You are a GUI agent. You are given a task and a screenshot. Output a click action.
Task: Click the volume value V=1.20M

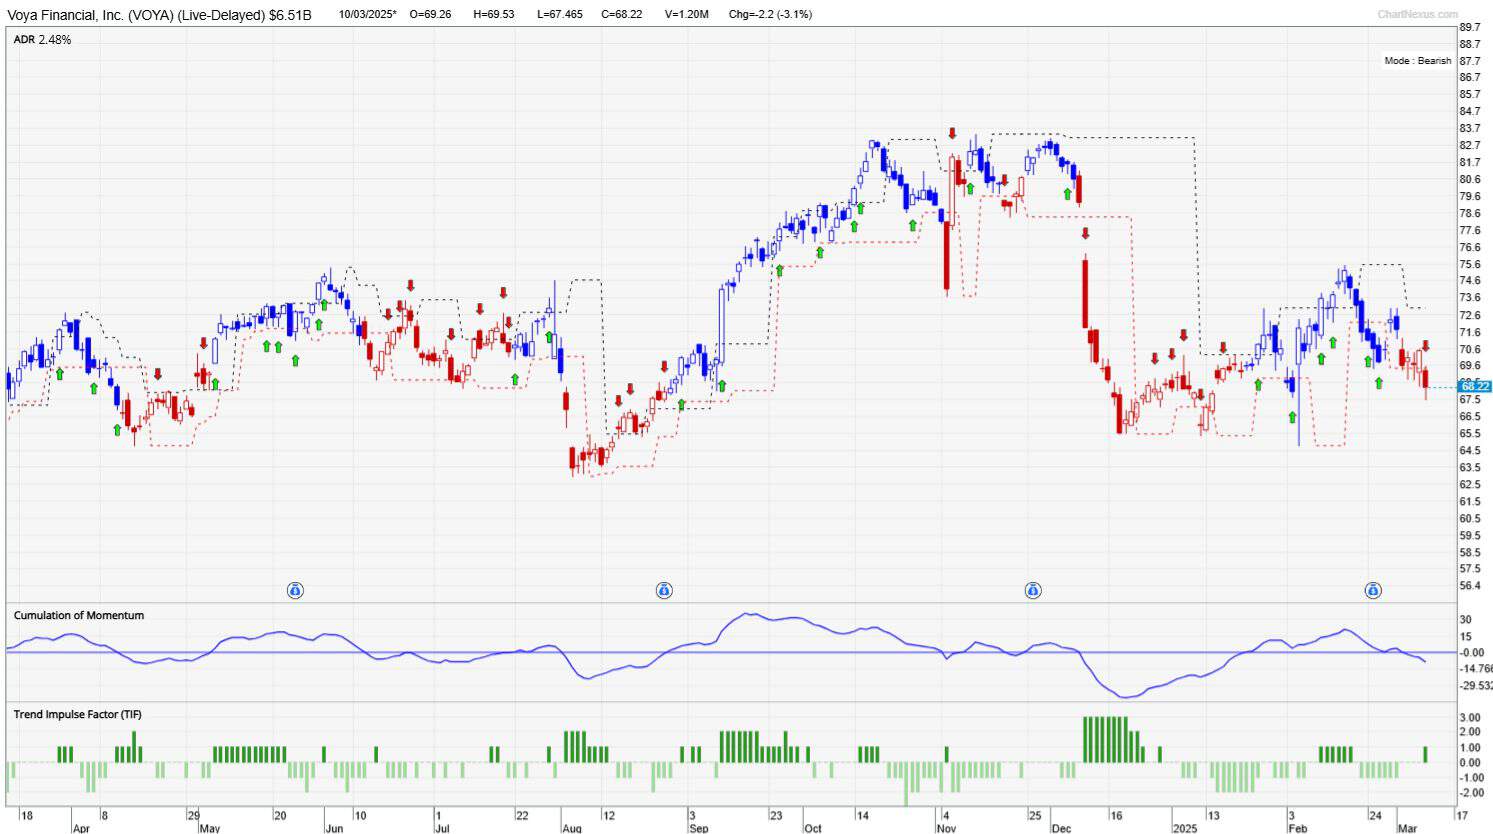click(687, 15)
